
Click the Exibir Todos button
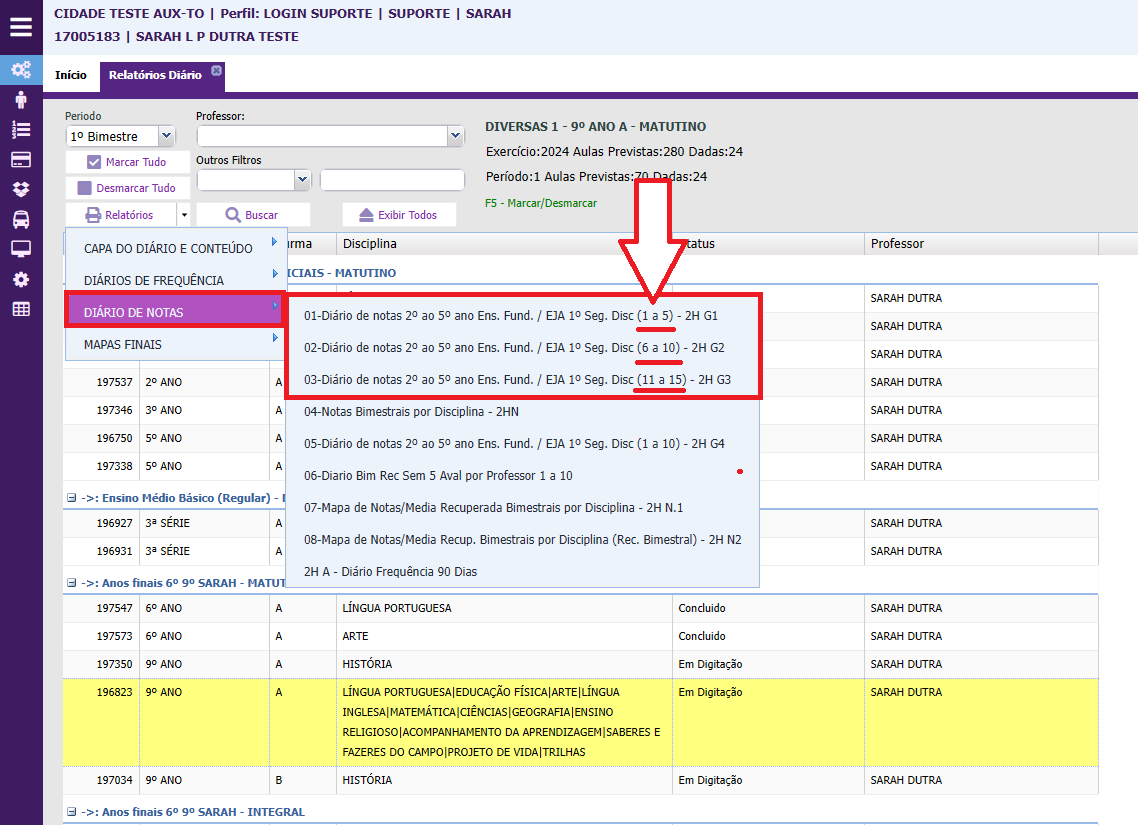point(399,215)
